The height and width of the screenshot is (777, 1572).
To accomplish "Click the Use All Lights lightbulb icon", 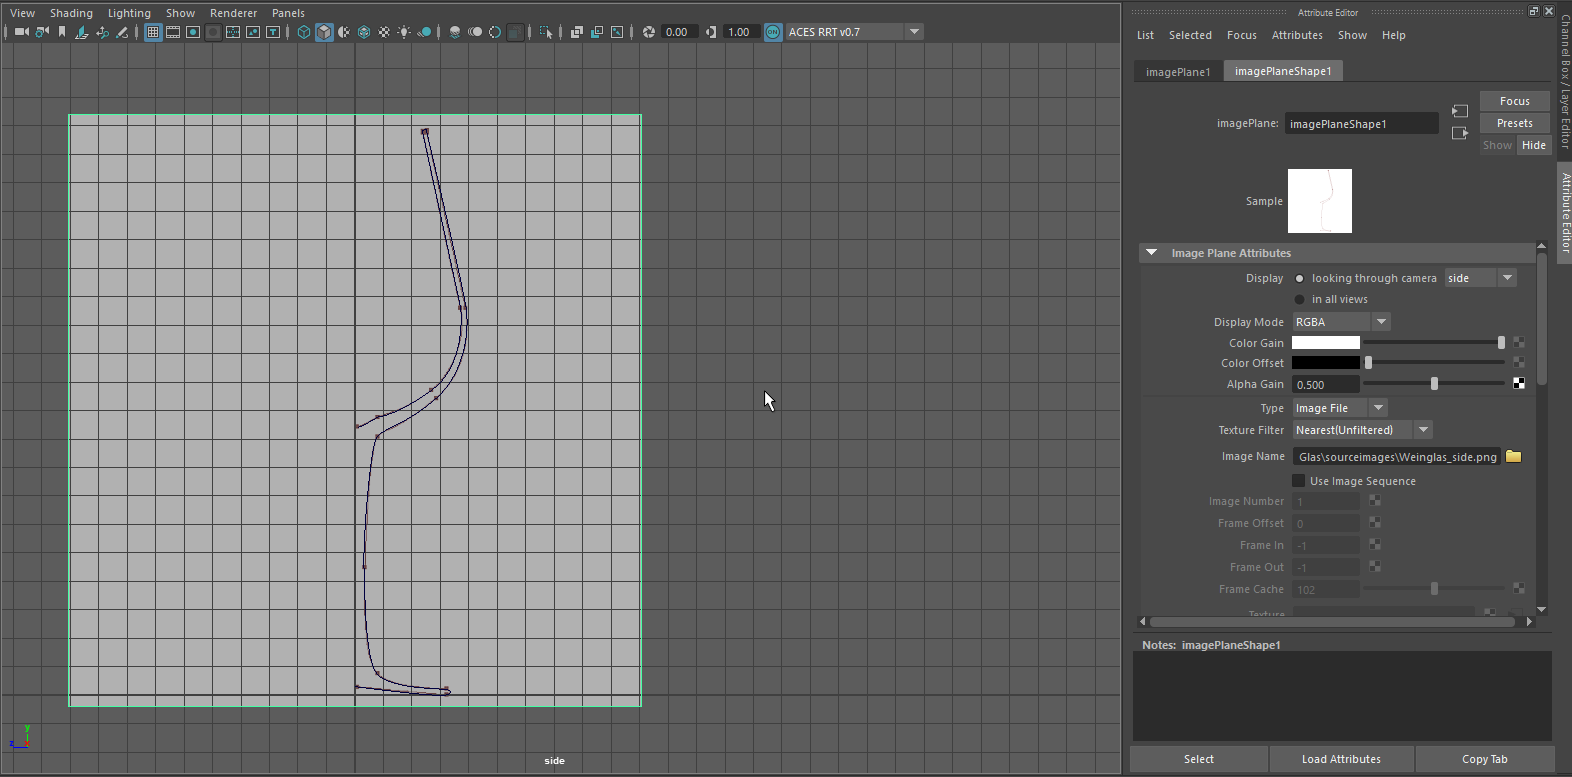I will click(404, 32).
